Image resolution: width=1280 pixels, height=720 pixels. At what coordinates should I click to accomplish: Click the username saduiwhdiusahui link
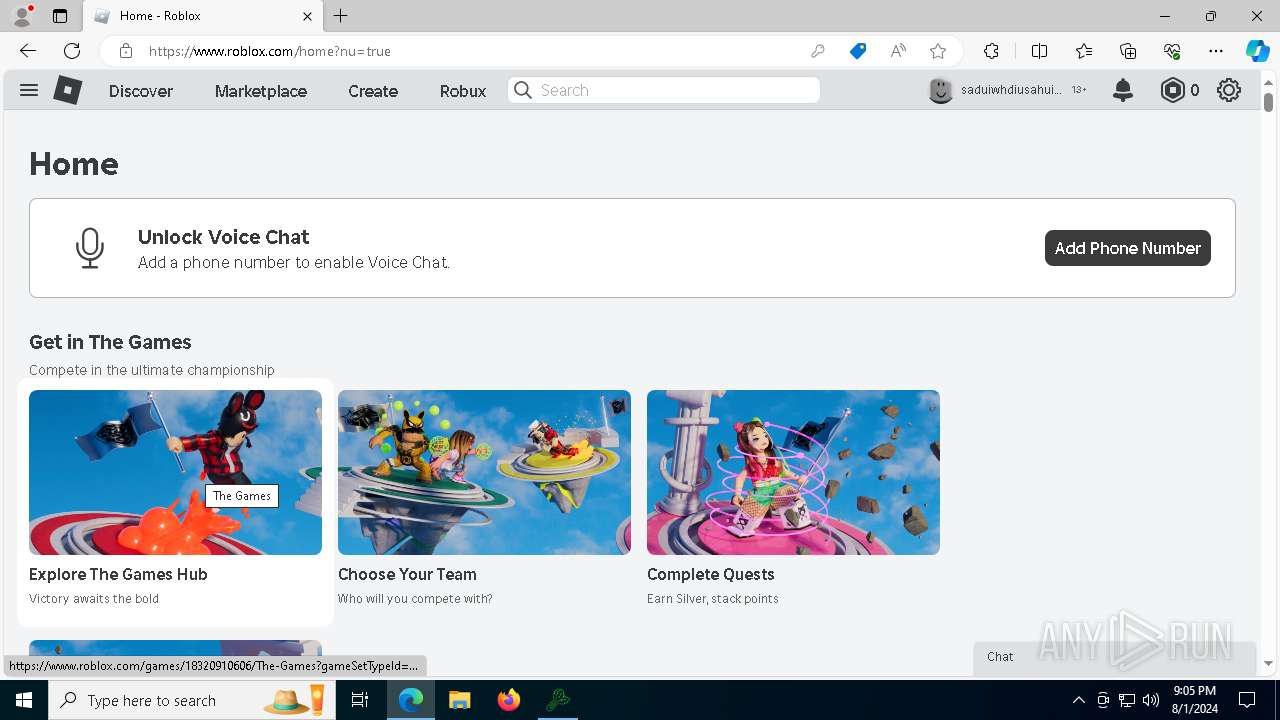click(x=1011, y=90)
